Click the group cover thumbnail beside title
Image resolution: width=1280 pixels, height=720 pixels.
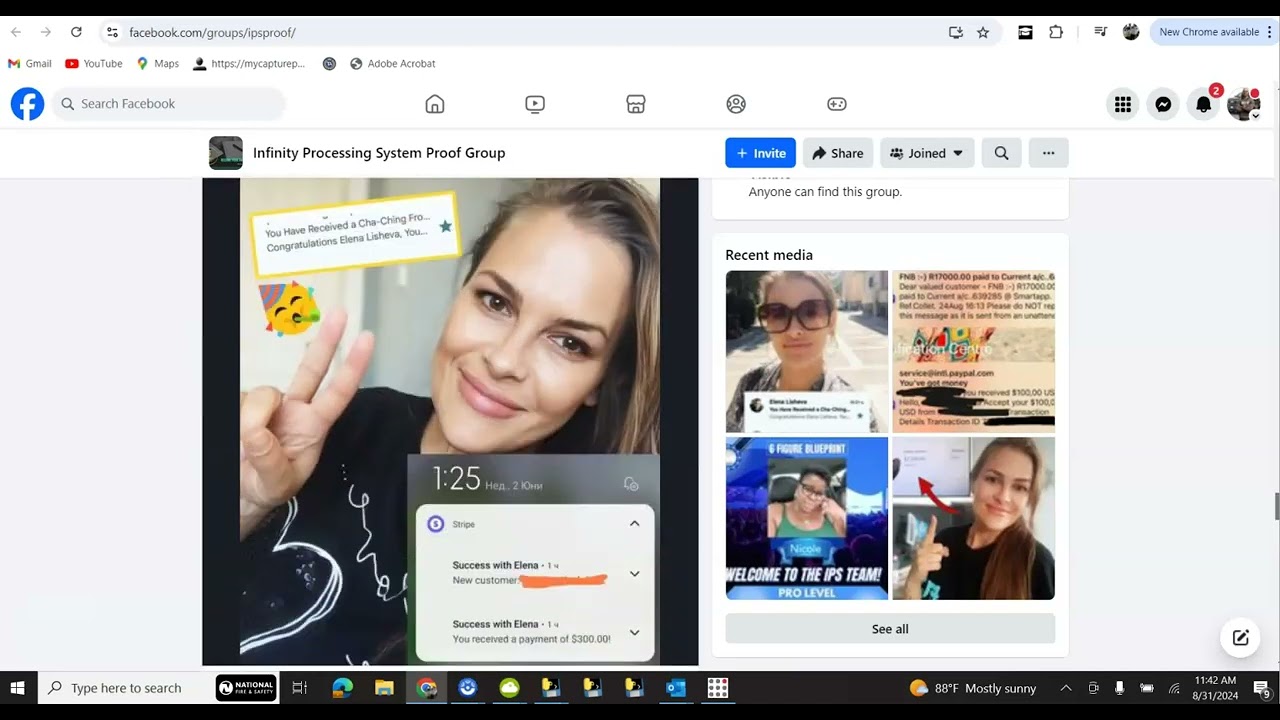tap(226, 153)
